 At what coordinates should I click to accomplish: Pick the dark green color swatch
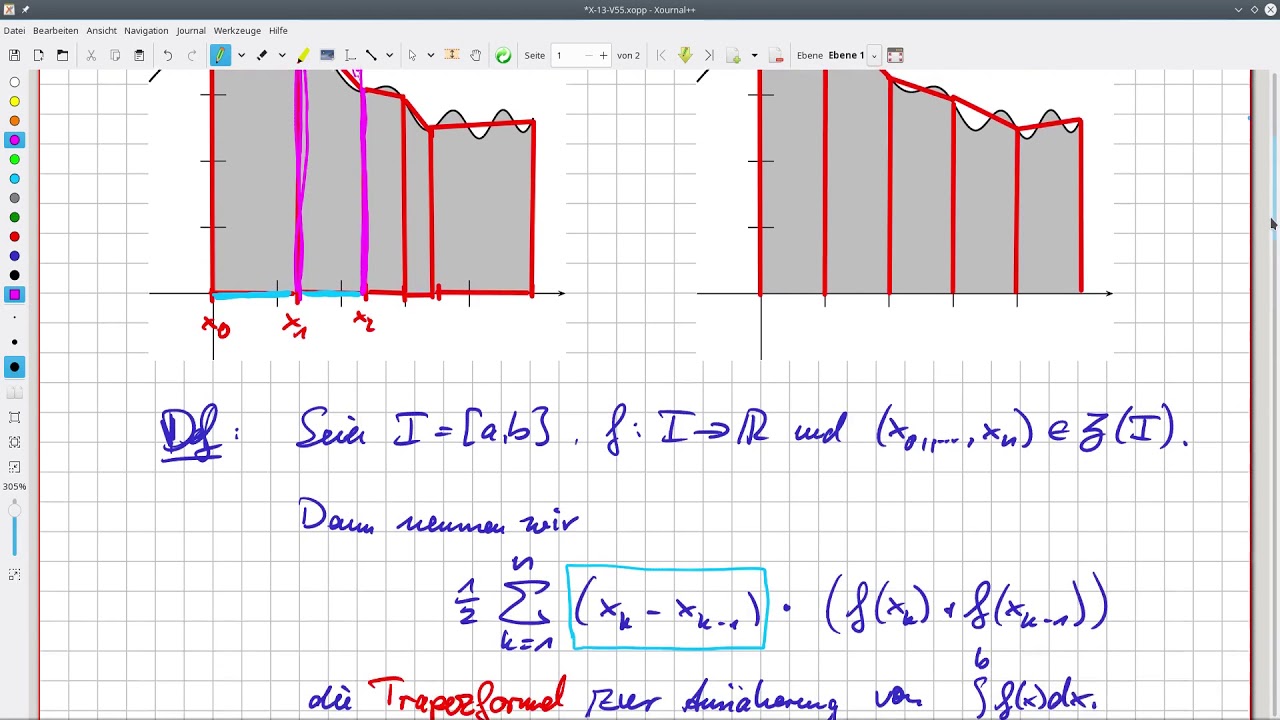pyautogui.click(x=15, y=217)
